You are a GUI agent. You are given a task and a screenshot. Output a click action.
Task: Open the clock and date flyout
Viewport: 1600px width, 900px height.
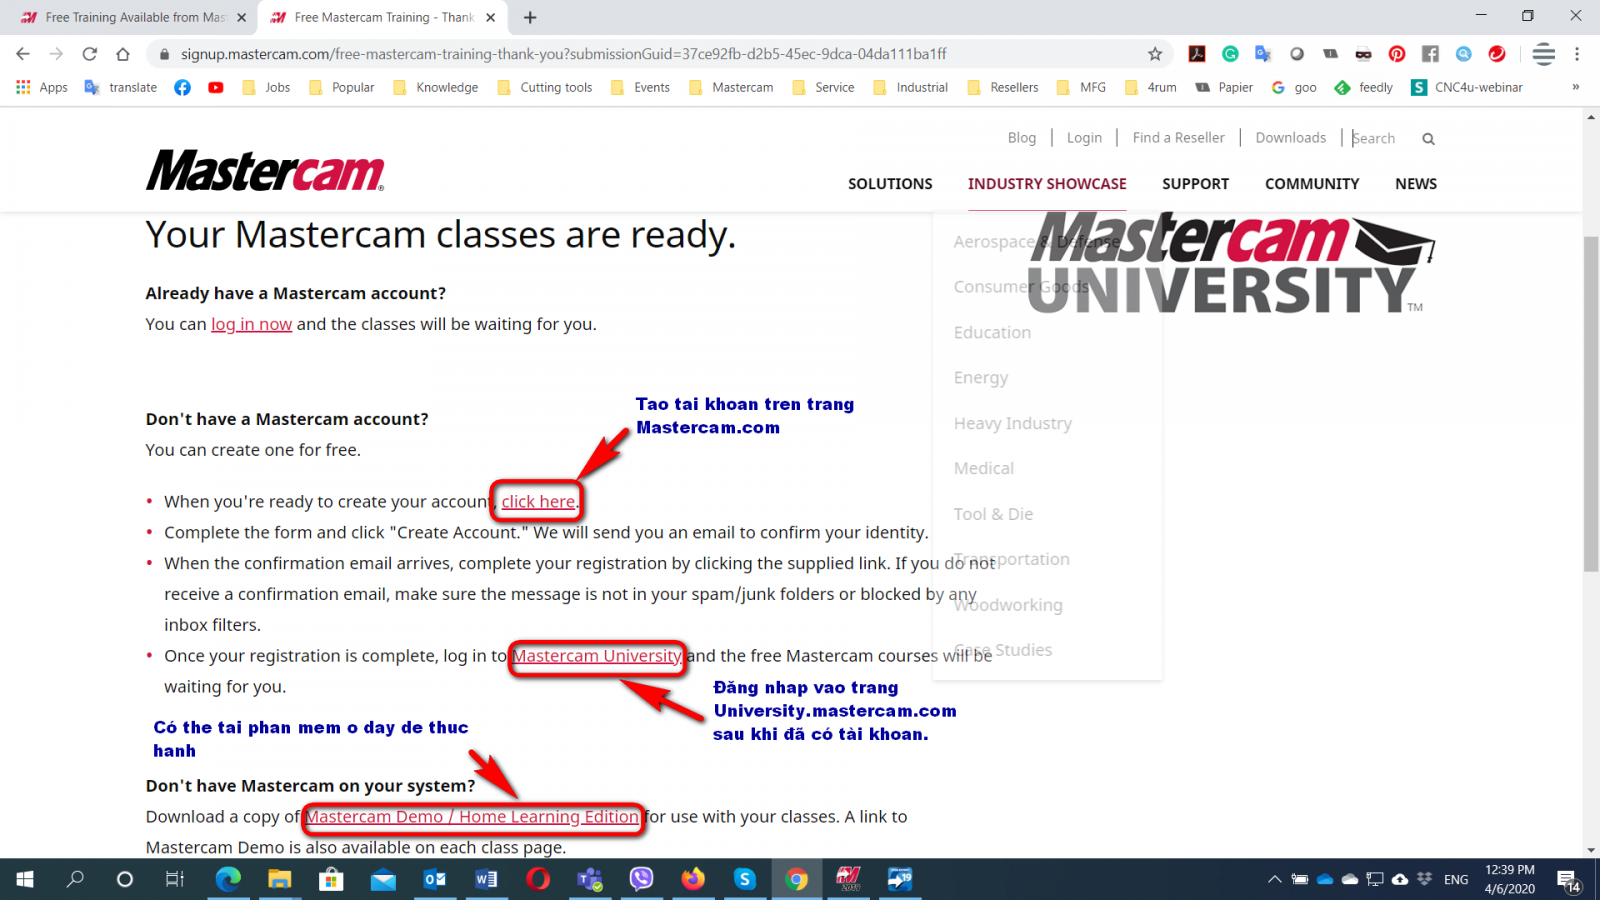coord(1510,879)
